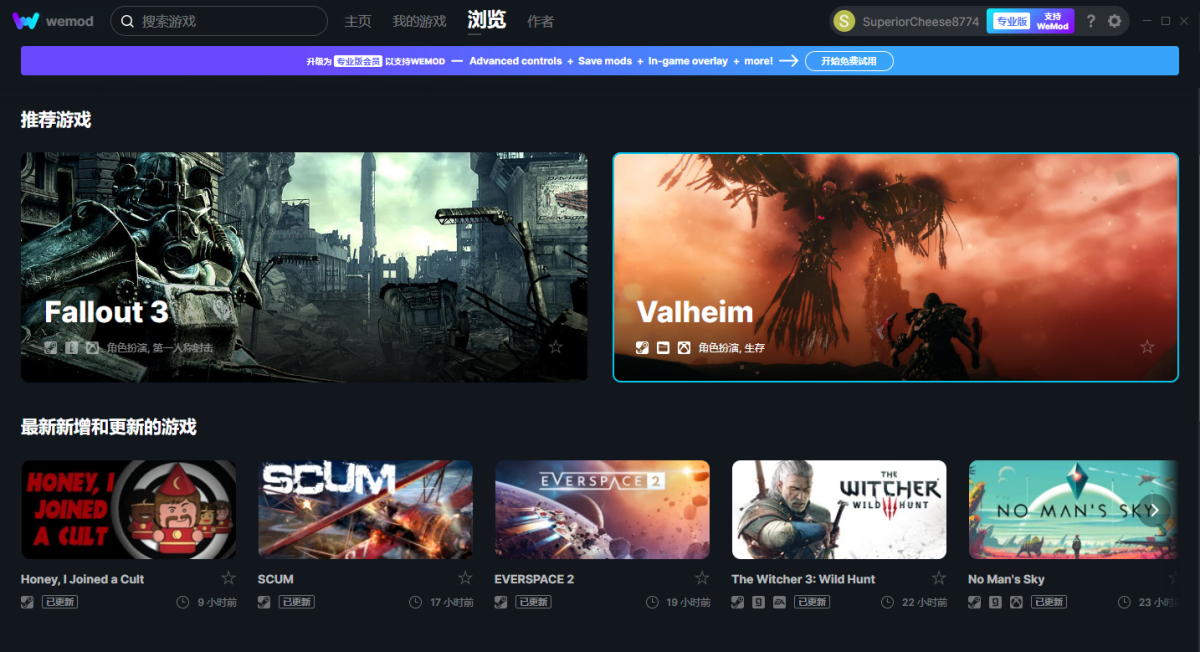1200x652 pixels.
Task: Show next games with the right chevron
Action: click(1153, 510)
